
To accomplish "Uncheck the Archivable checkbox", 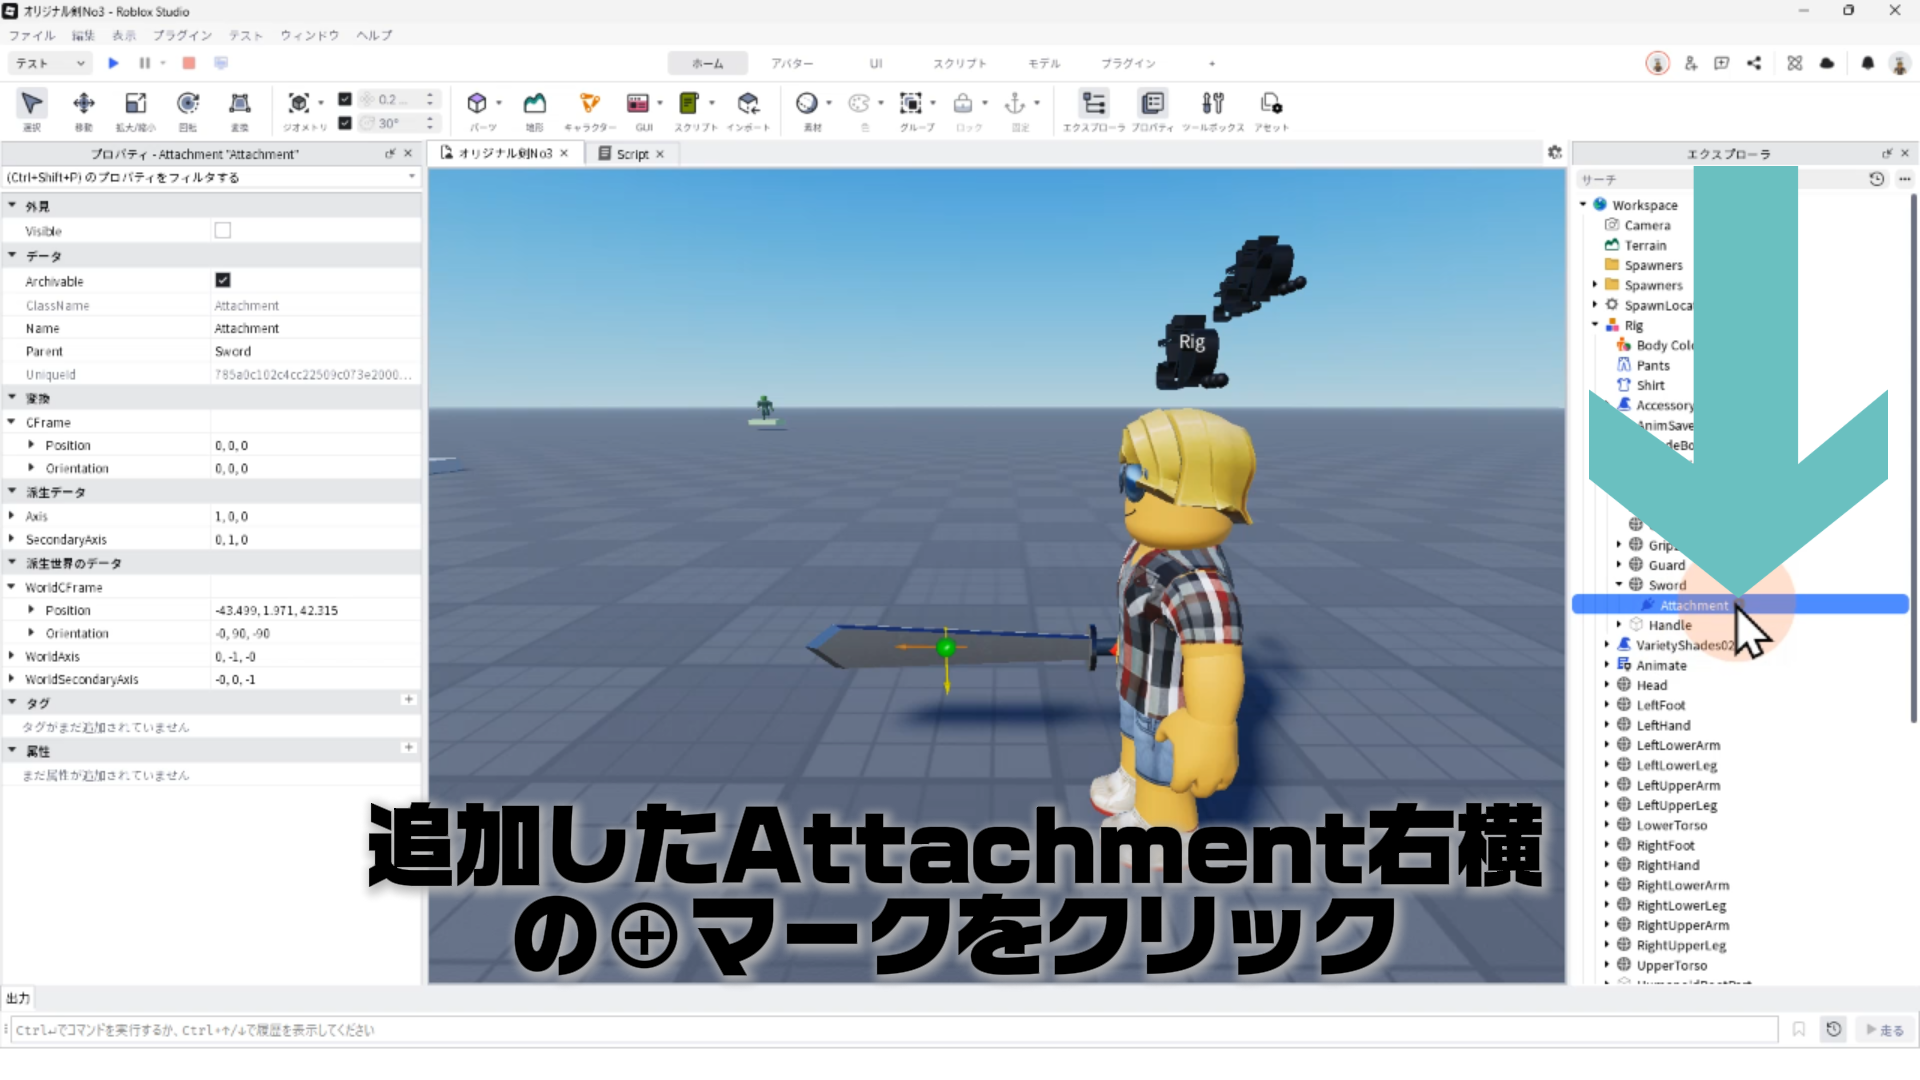I will pyautogui.click(x=223, y=281).
